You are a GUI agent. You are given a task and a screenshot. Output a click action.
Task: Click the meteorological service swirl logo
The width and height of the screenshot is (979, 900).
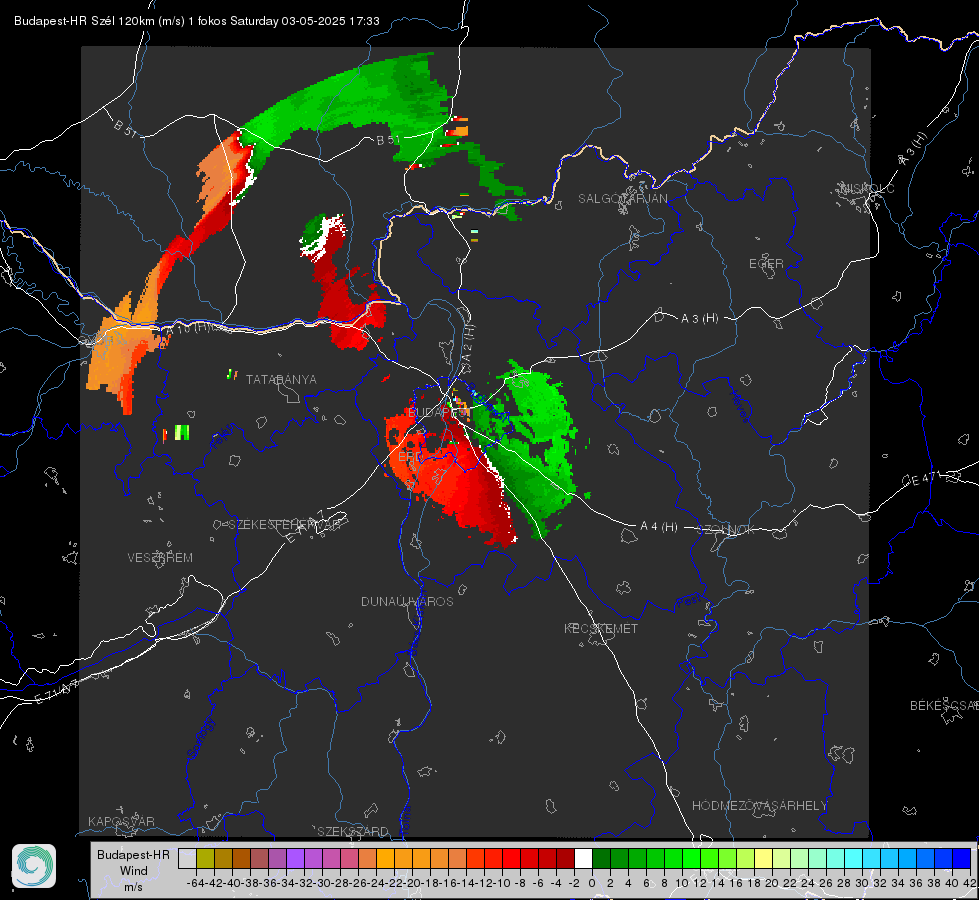point(34,866)
